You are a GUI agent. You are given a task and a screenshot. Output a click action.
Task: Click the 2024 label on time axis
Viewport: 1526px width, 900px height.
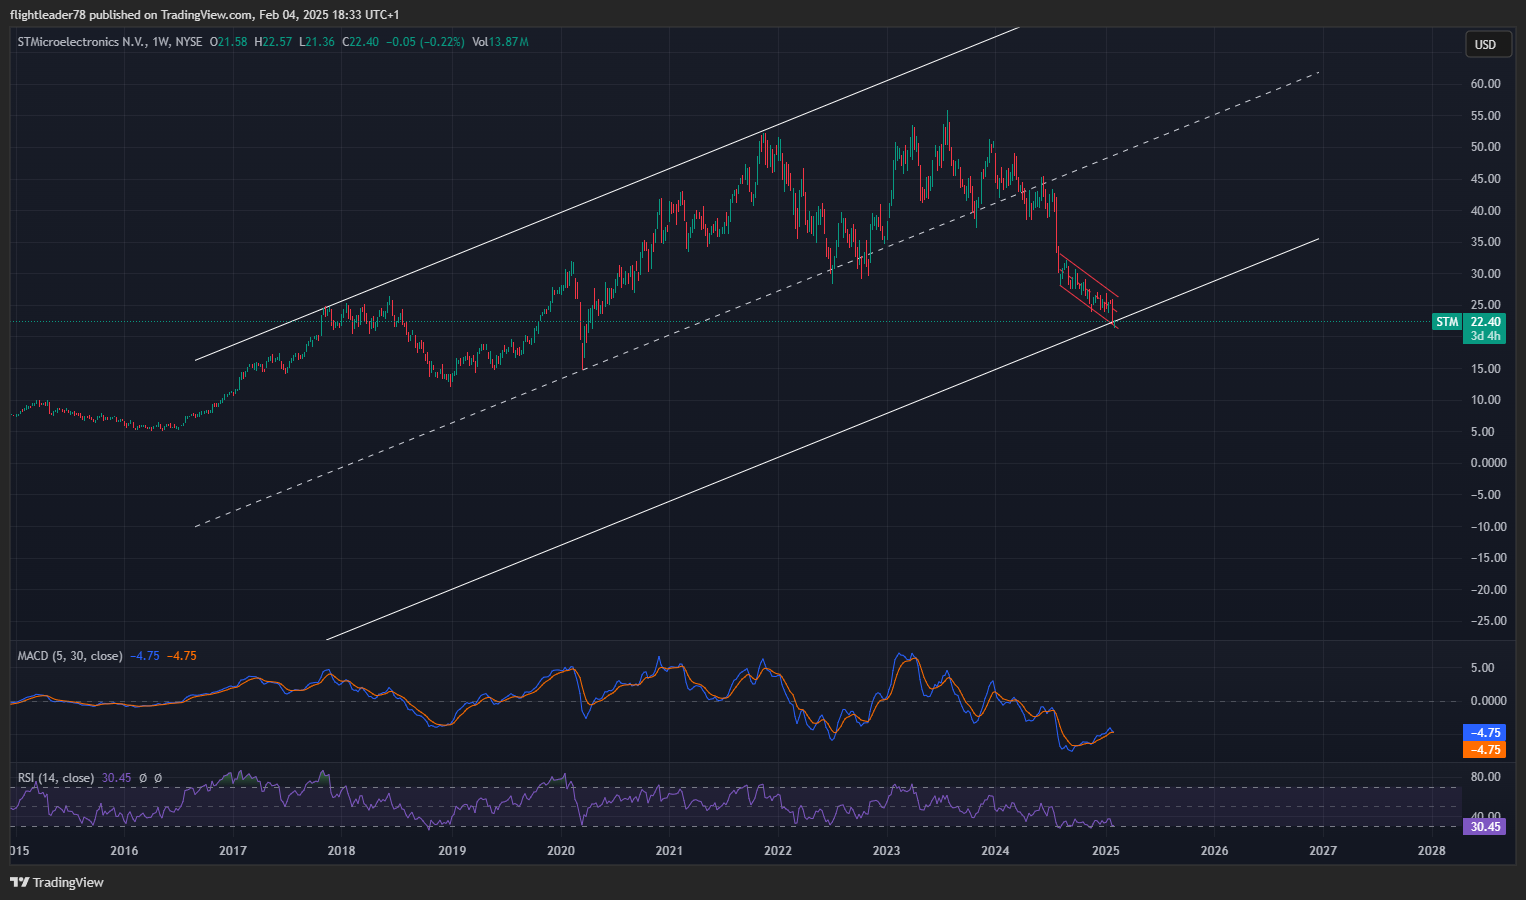(x=995, y=851)
